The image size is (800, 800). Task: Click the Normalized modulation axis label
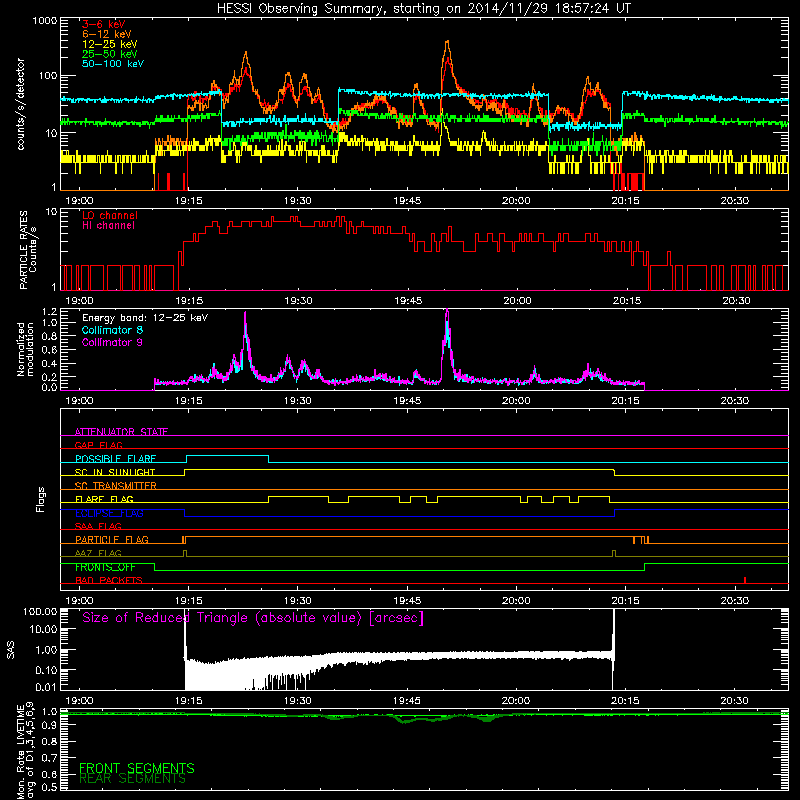click(x=25, y=349)
